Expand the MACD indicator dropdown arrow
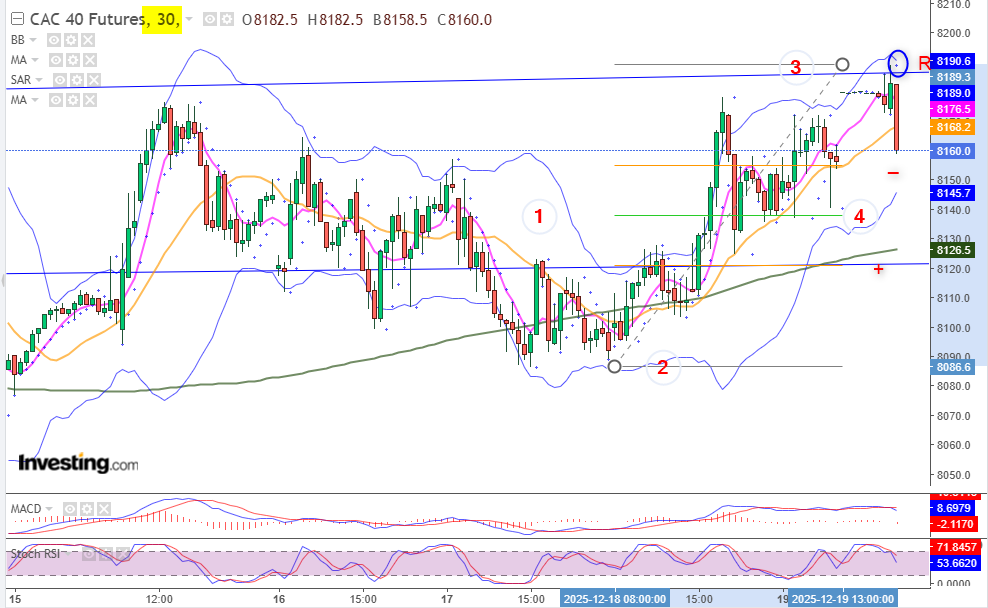The height and width of the screenshot is (608, 988). click(x=49, y=509)
